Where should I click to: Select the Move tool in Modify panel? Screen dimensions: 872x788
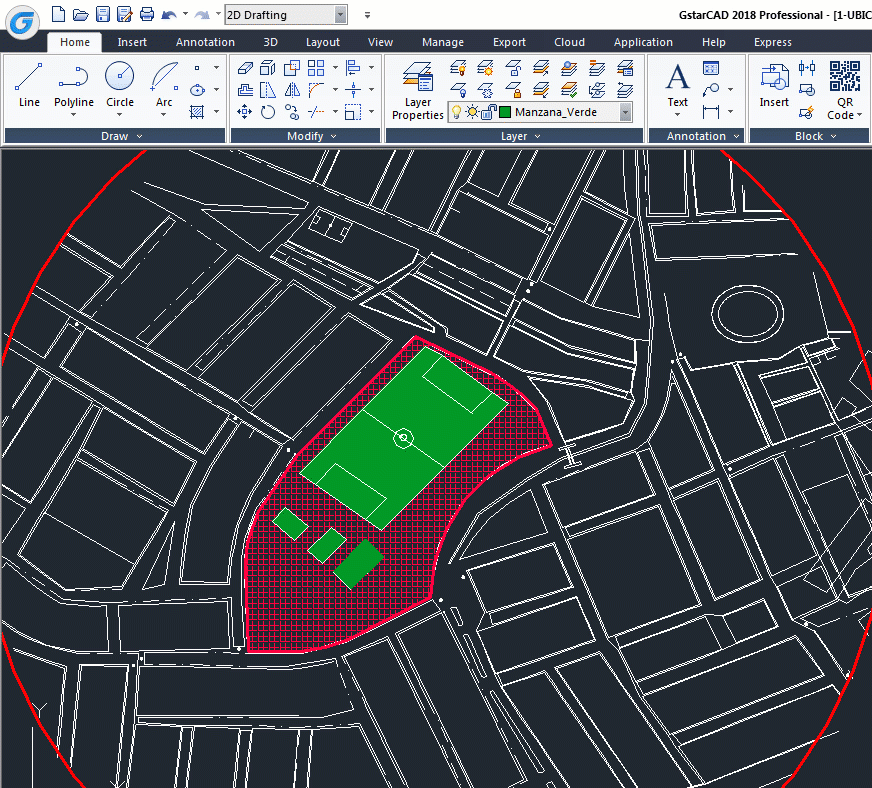pyautogui.click(x=244, y=112)
